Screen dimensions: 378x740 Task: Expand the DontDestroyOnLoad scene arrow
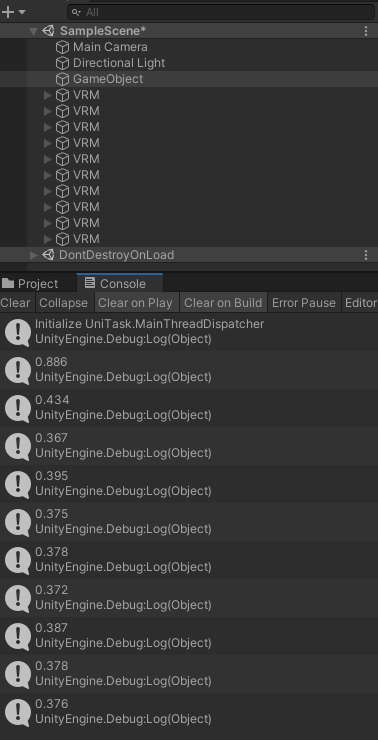(34, 255)
